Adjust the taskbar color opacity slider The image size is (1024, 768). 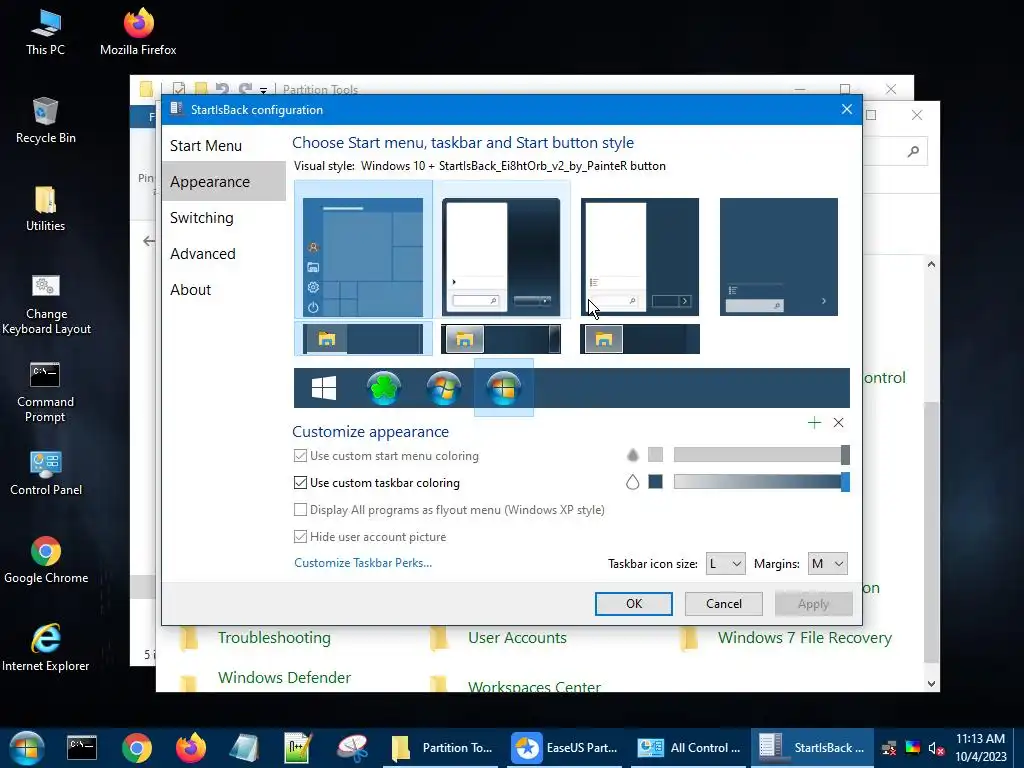coord(761,482)
